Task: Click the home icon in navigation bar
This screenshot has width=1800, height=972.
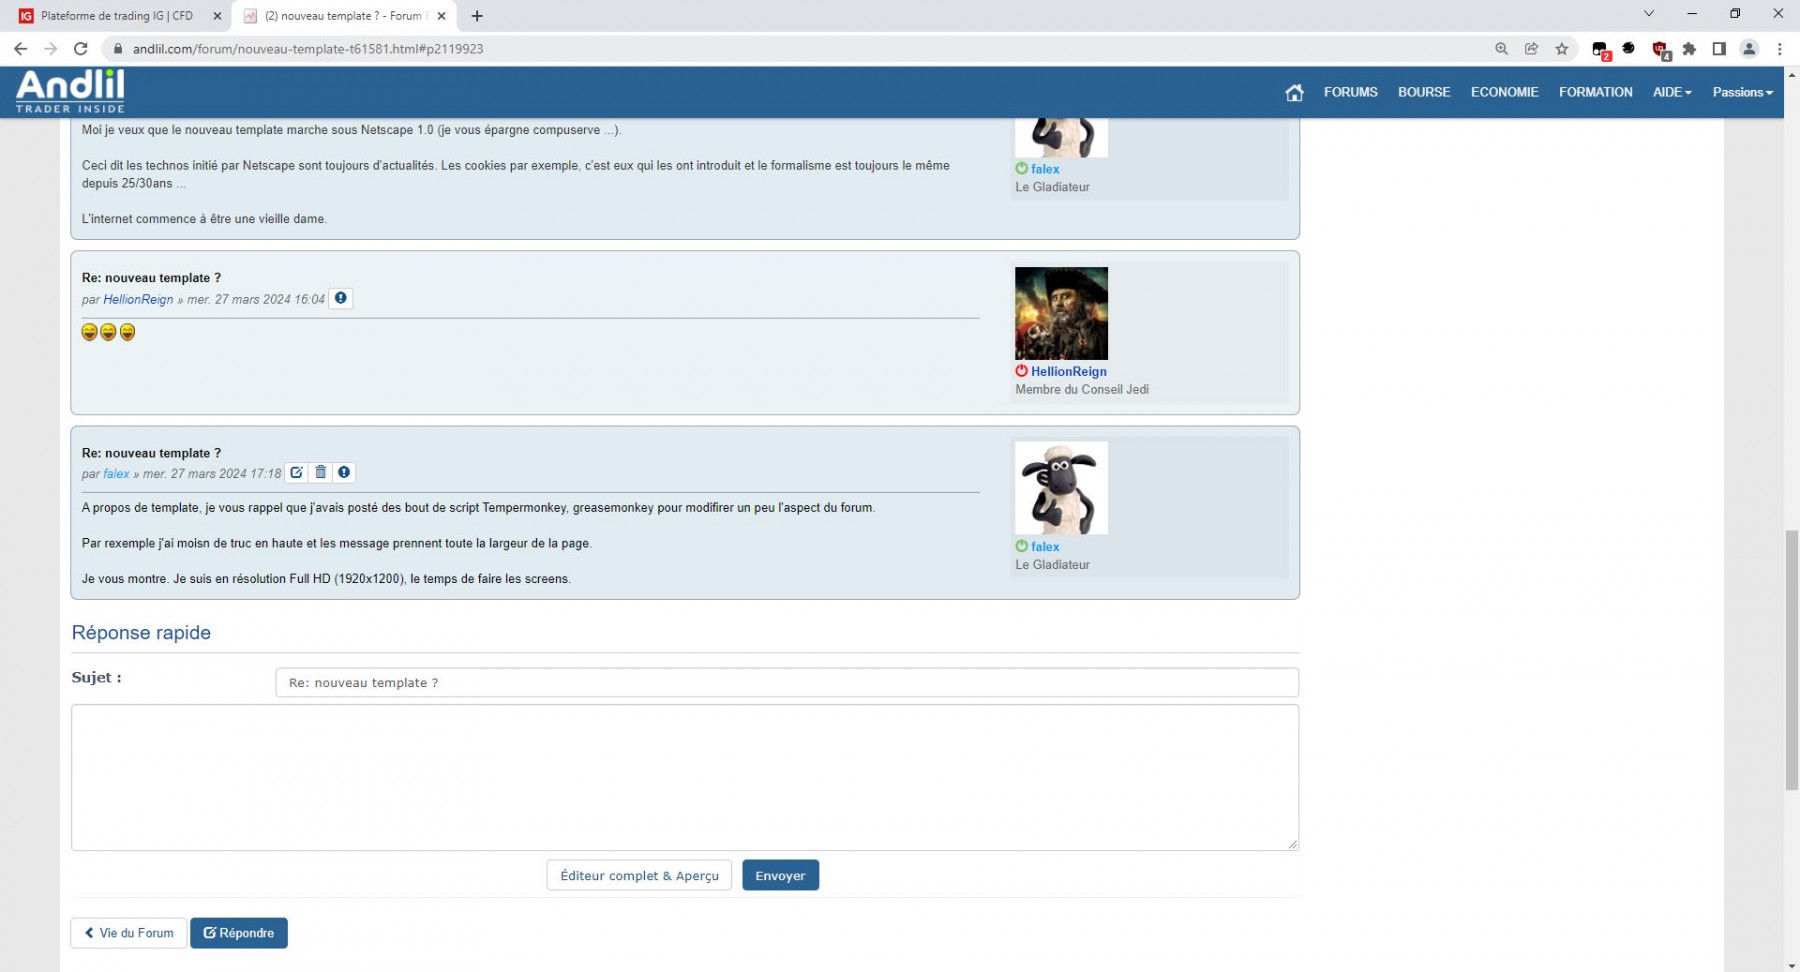Action: (x=1294, y=92)
